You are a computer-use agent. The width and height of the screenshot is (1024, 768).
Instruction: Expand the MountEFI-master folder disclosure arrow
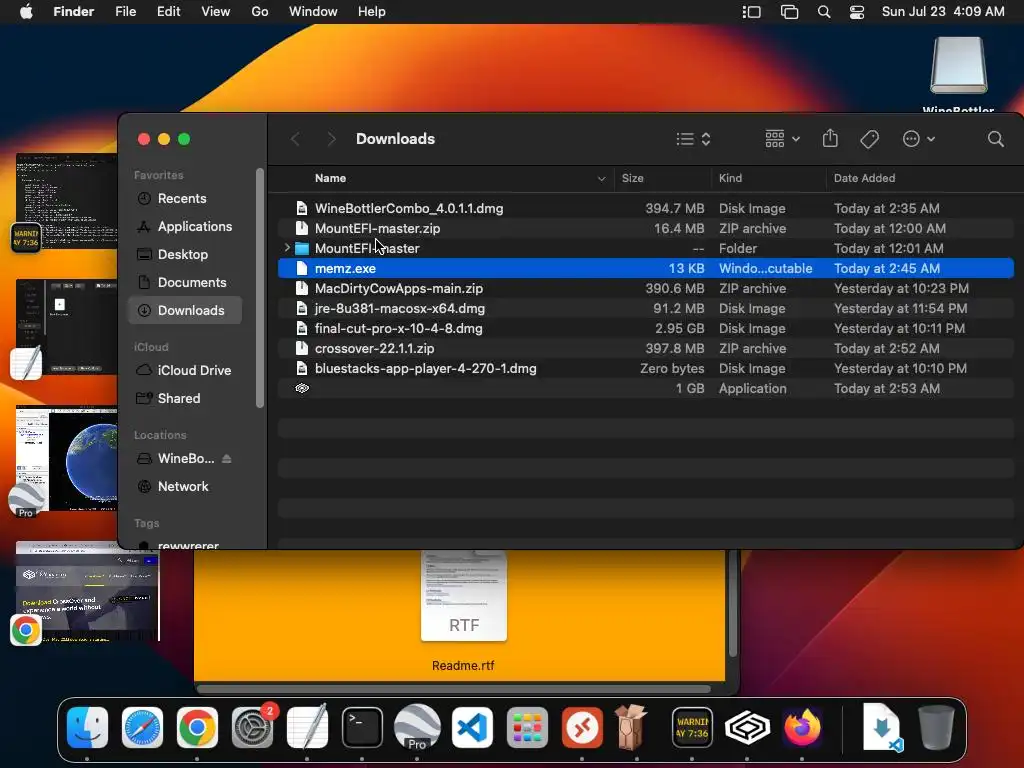[x=287, y=248]
